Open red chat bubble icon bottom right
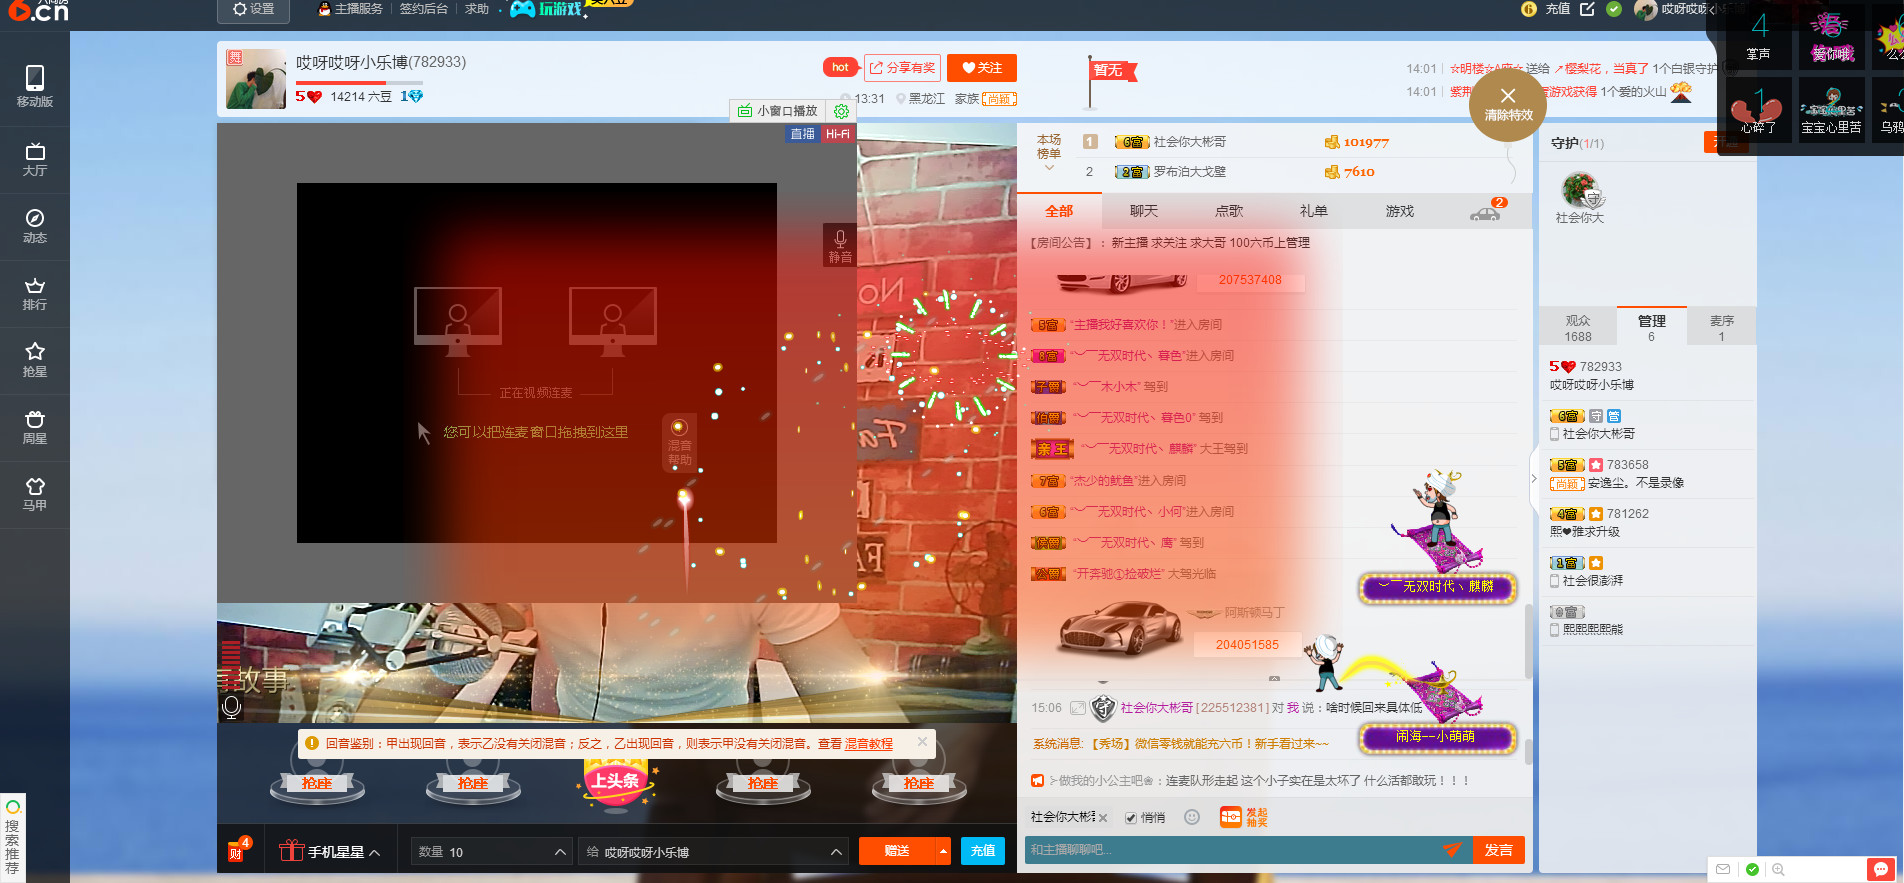Screen dimensions: 1904x883 [1881, 869]
